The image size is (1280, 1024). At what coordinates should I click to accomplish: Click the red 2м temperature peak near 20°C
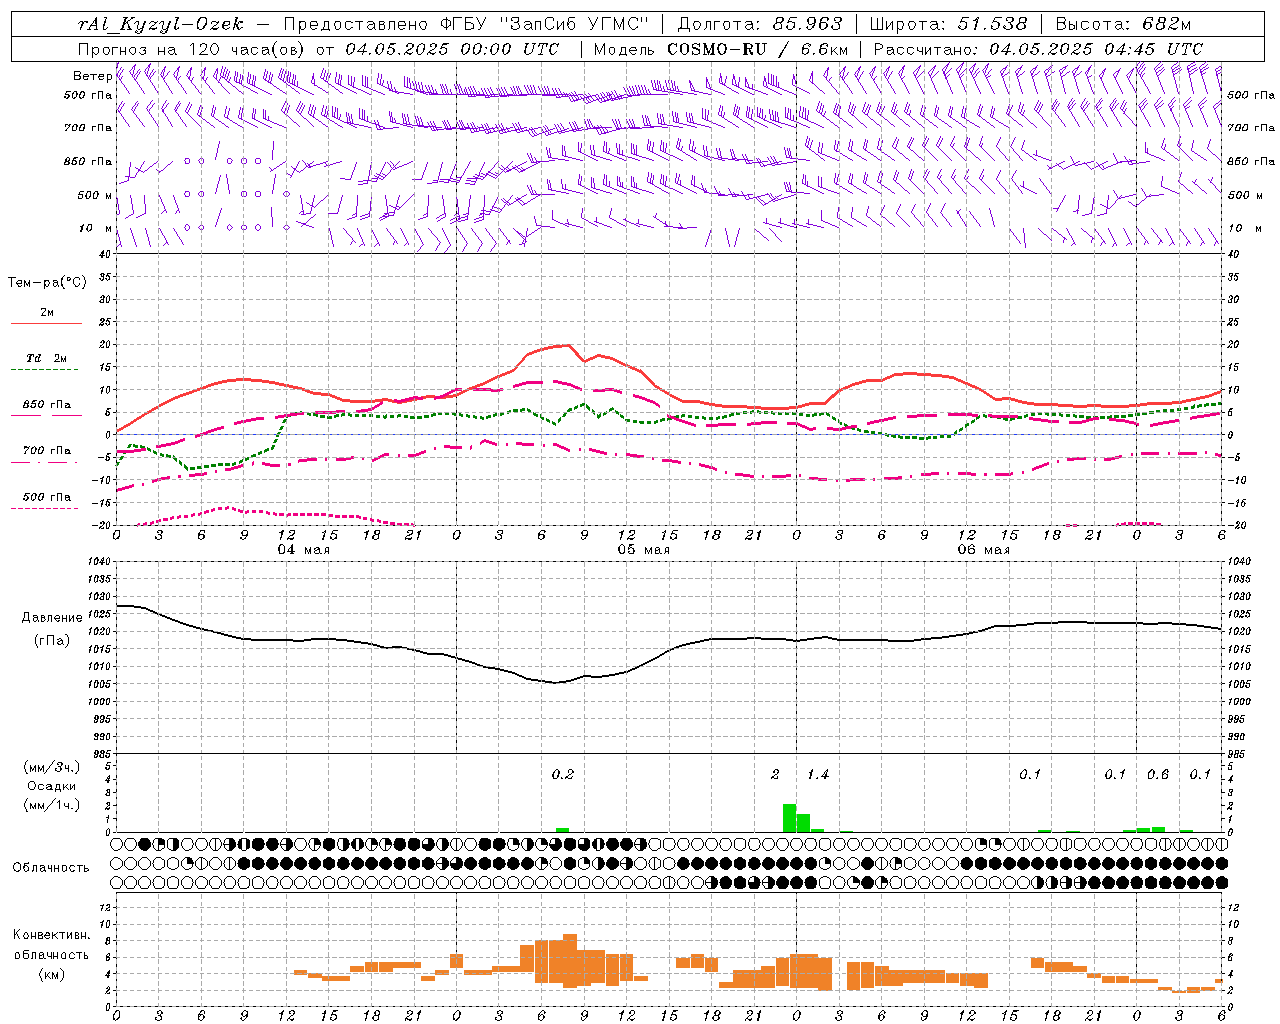[x=567, y=345]
